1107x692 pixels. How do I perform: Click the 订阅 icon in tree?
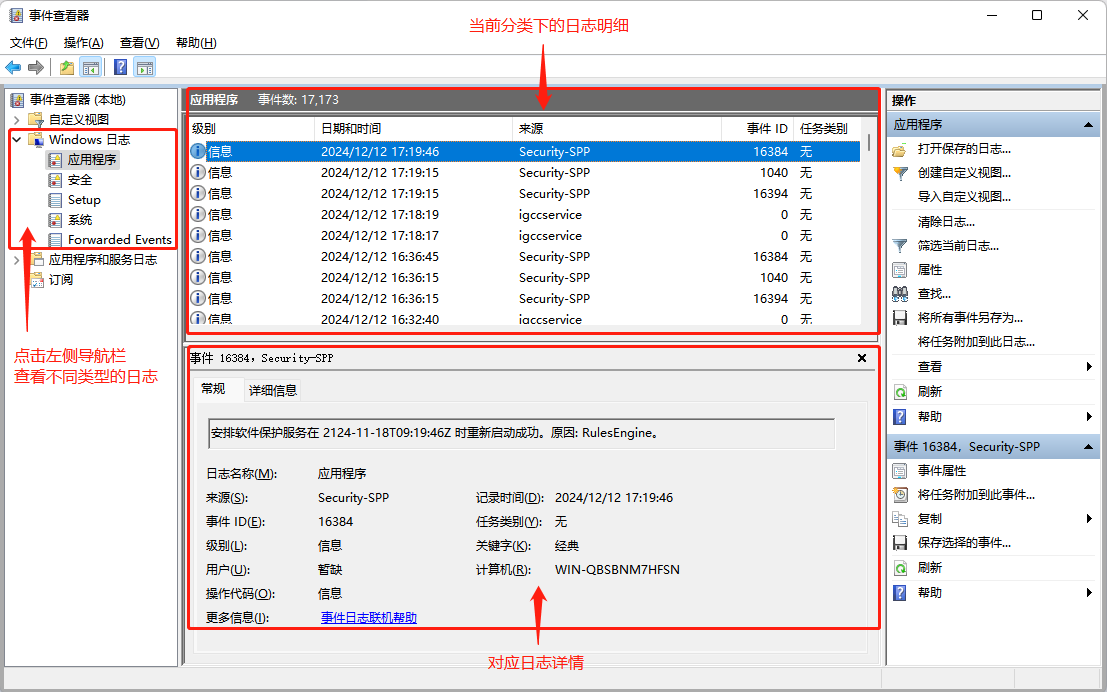[x=37, y=280]
